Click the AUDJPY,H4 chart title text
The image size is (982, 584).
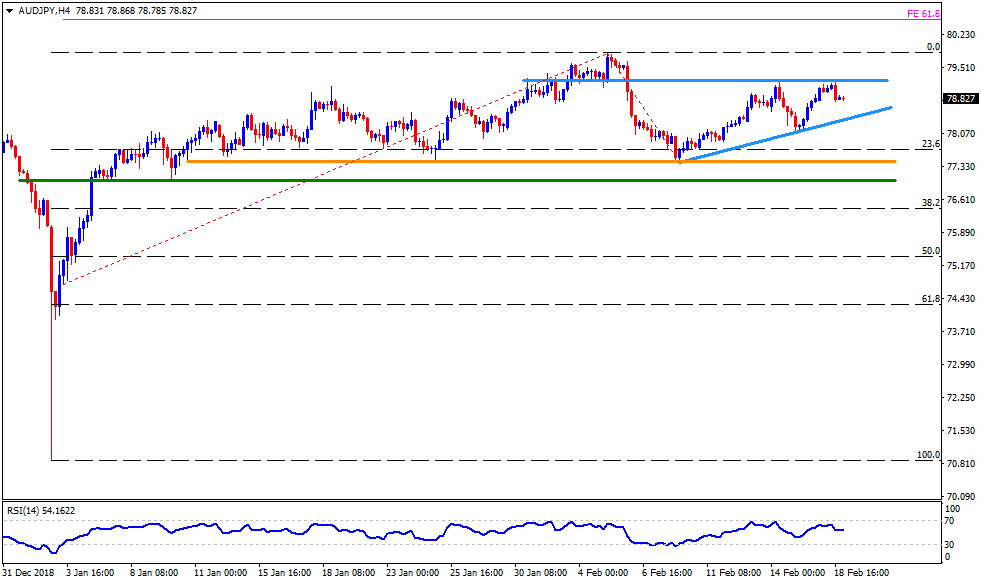click(x=45, y=9)
